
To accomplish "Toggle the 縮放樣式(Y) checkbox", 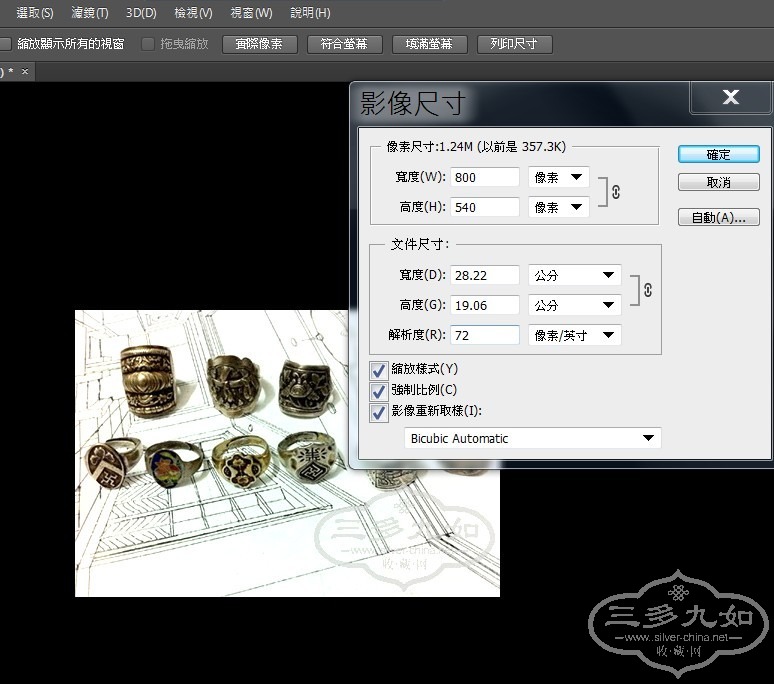I will point(379,369).
